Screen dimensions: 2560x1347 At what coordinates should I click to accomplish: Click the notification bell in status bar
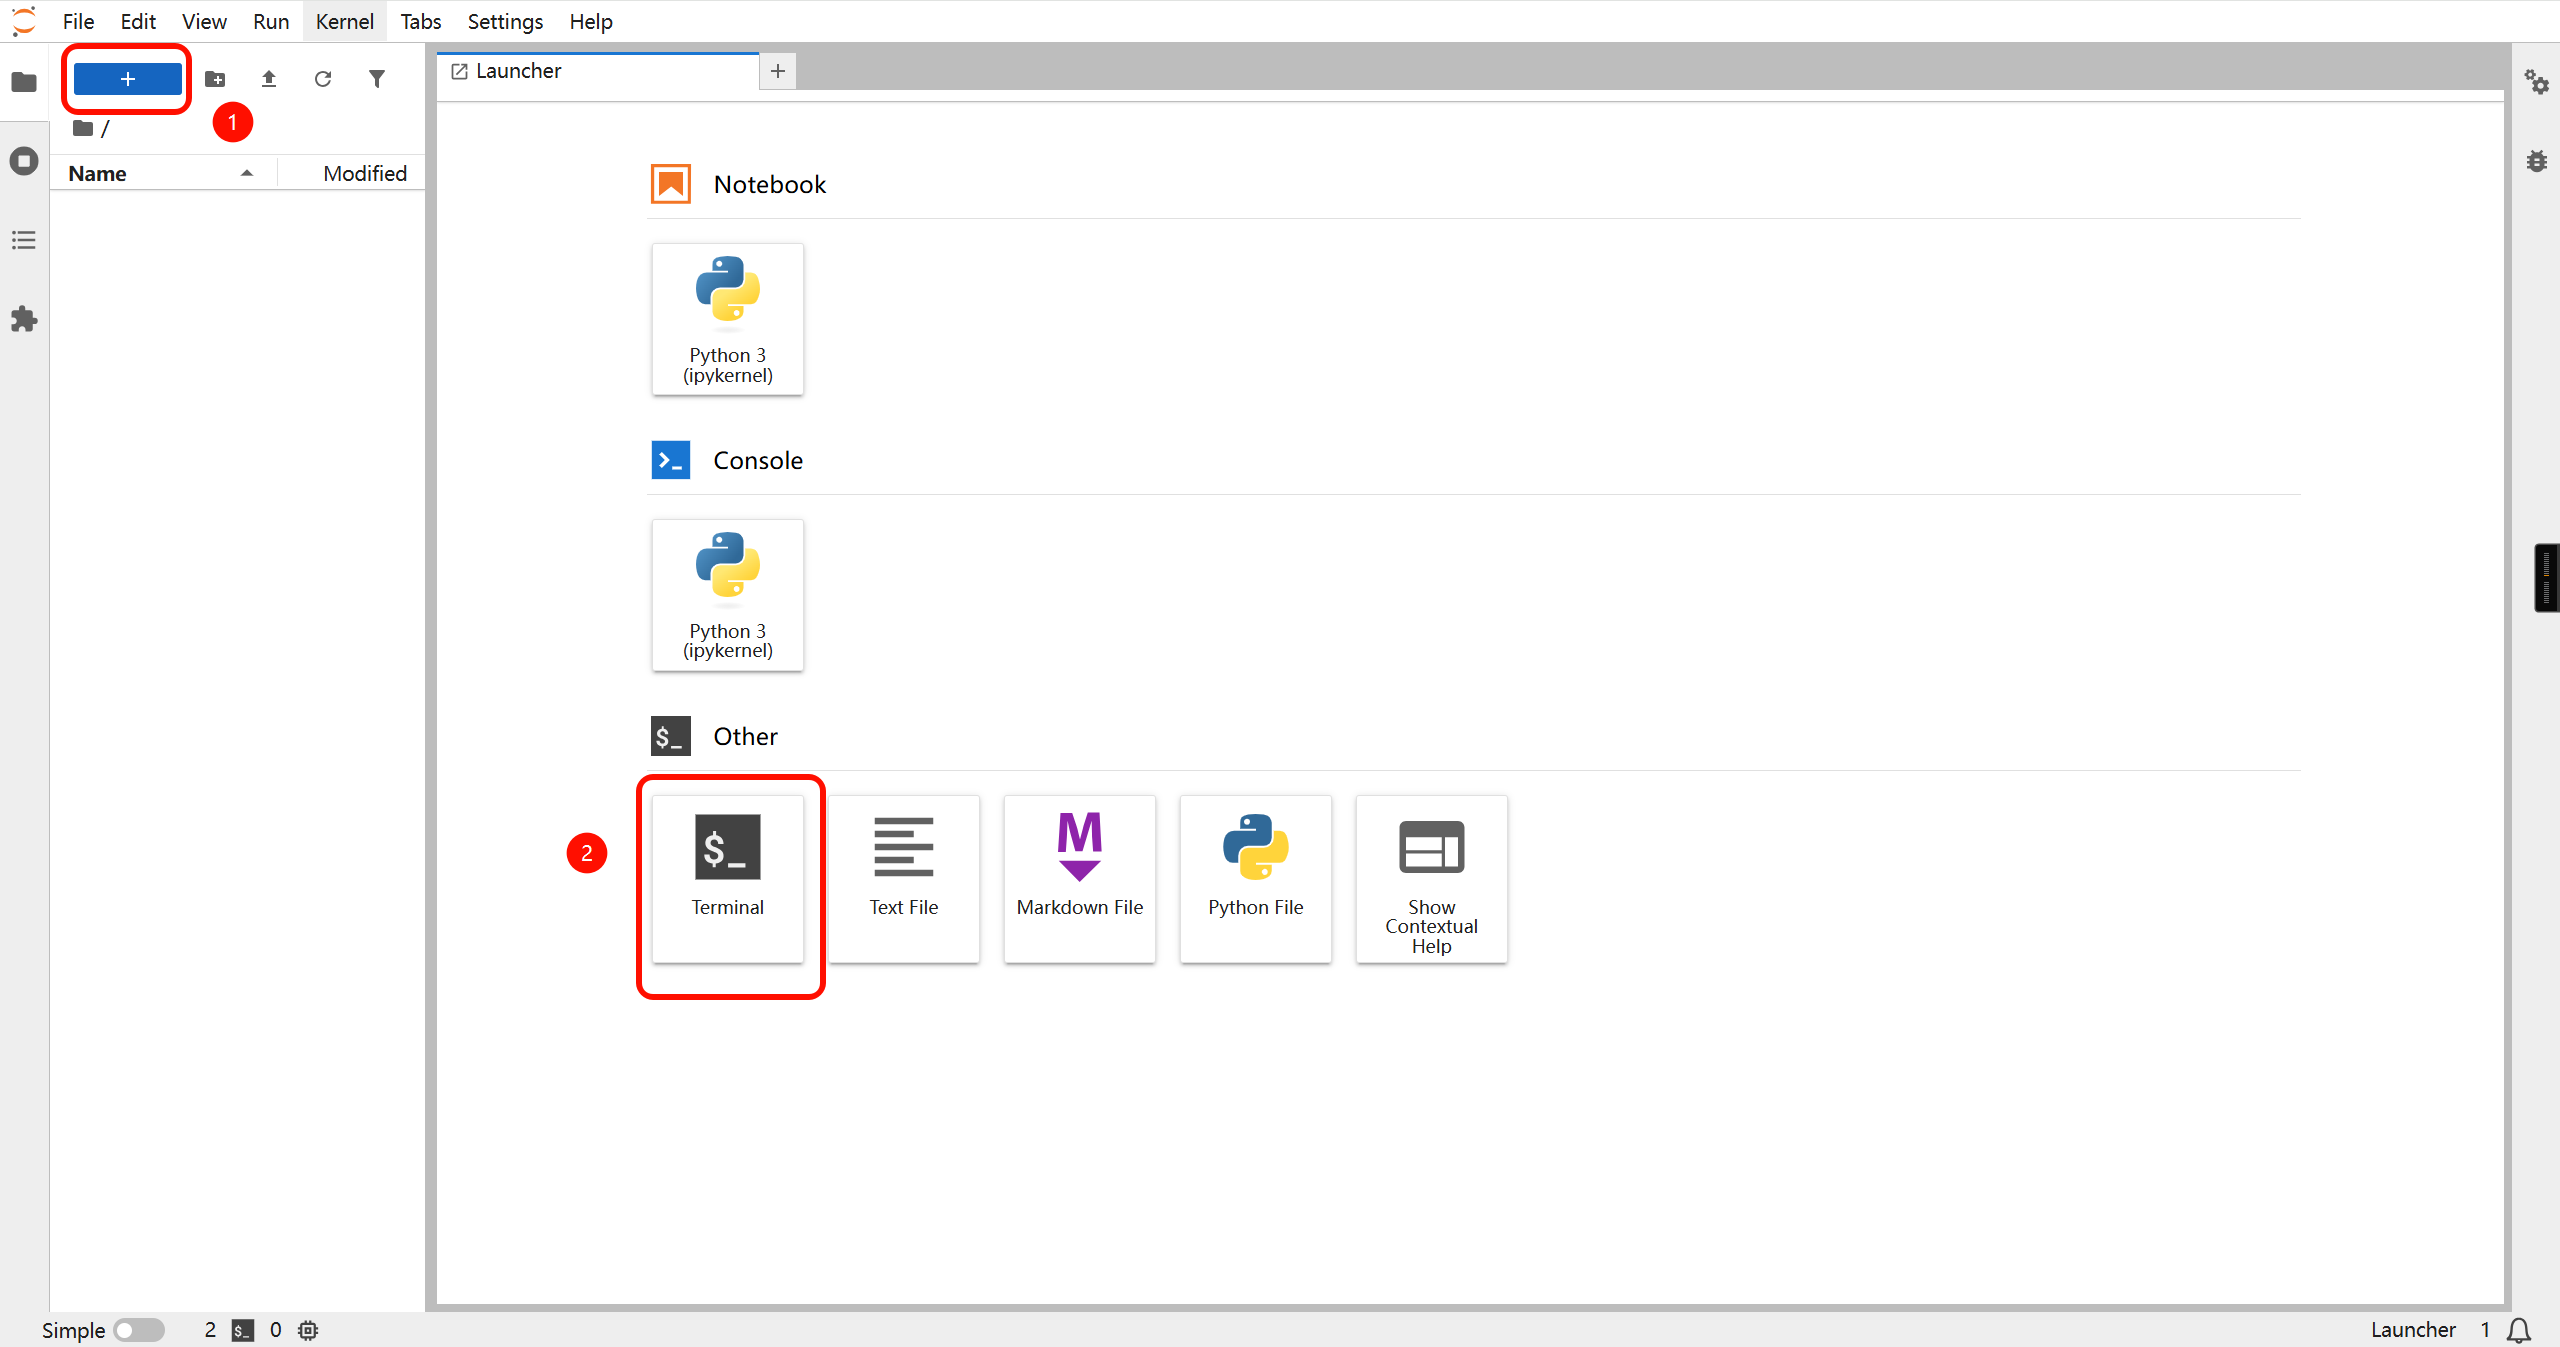coord(2519,1330)
